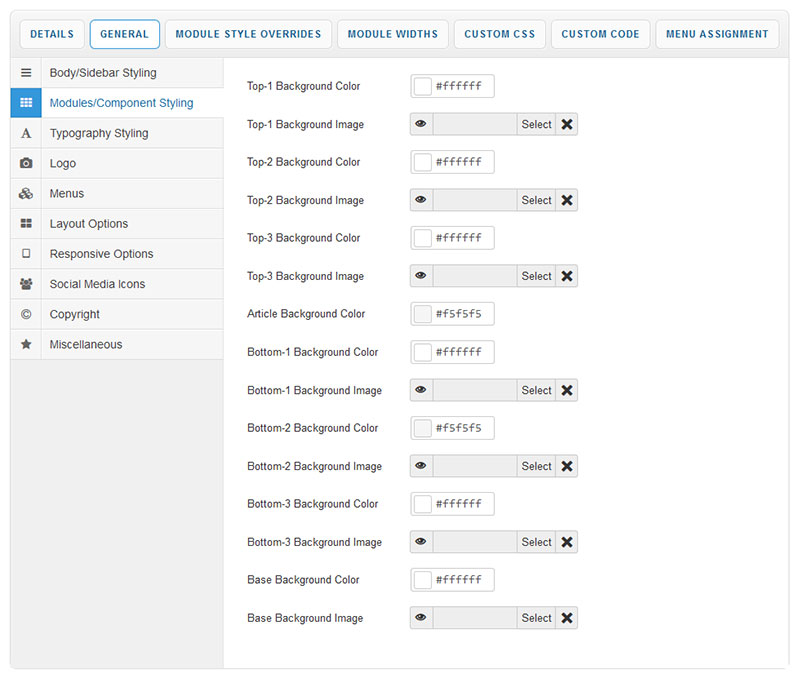Viewport: 800px width, 674px height.
Task: Remove the Bottom-3 Background Image with X
Action: coord(567,542)
